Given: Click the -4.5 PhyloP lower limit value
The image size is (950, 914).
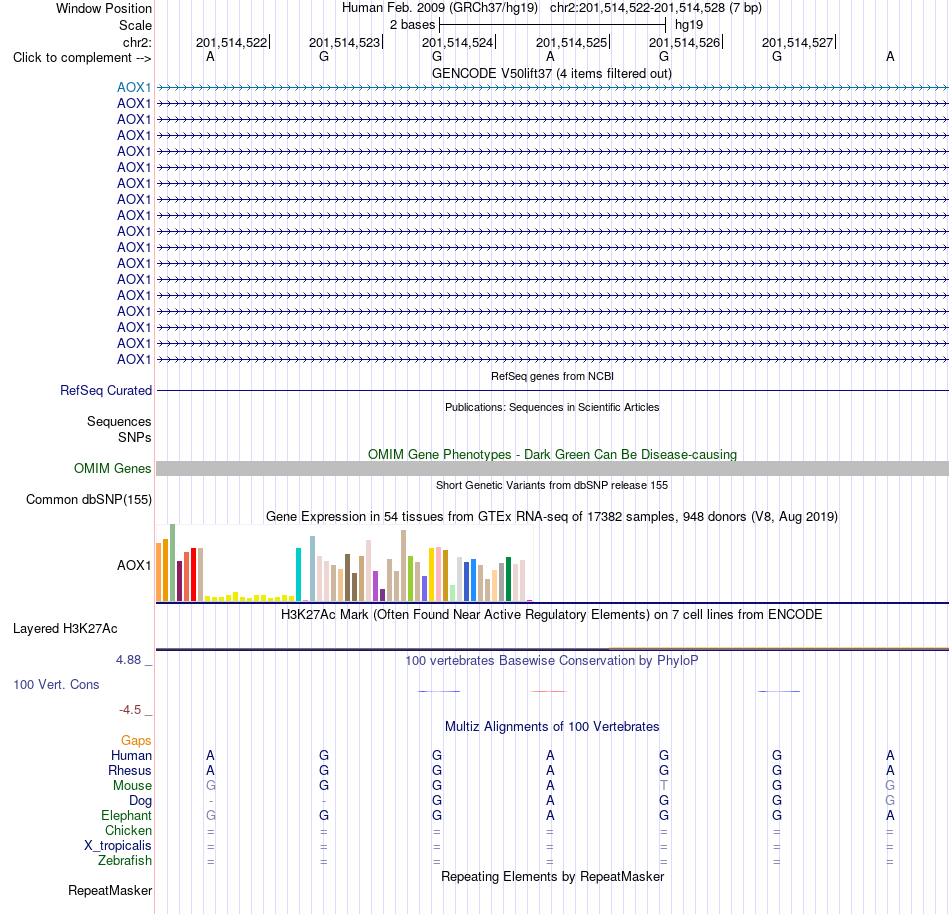Looking at the screenshot, I should pyautogui.click(x=130, y=709).
